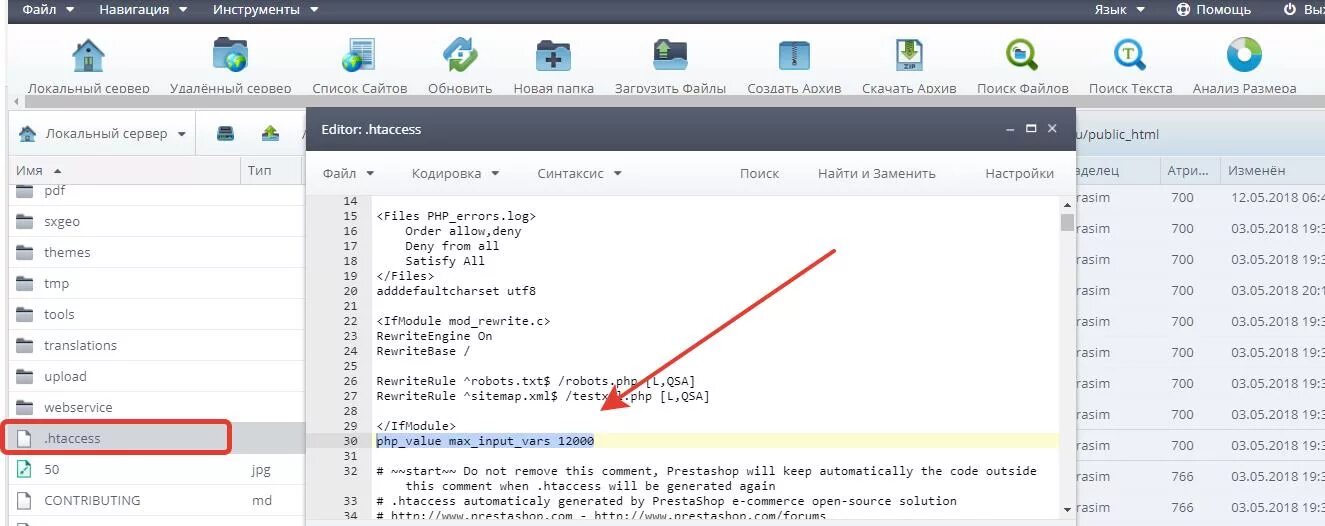
Task: Open editor Настройки settings
Action: click(1019, 173)
